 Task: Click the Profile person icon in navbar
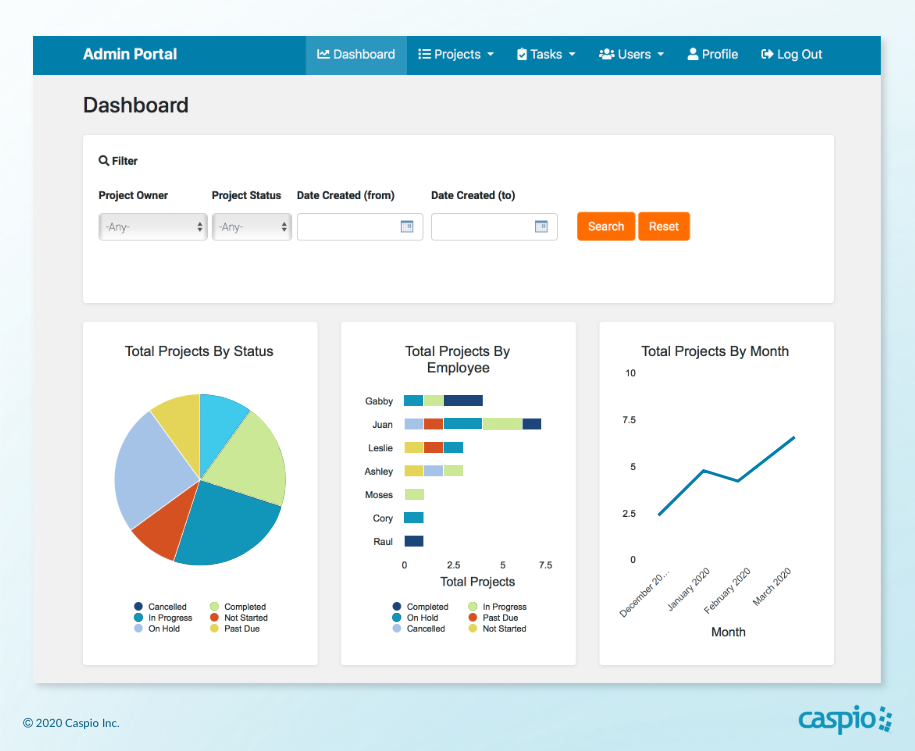pos(693,55)
